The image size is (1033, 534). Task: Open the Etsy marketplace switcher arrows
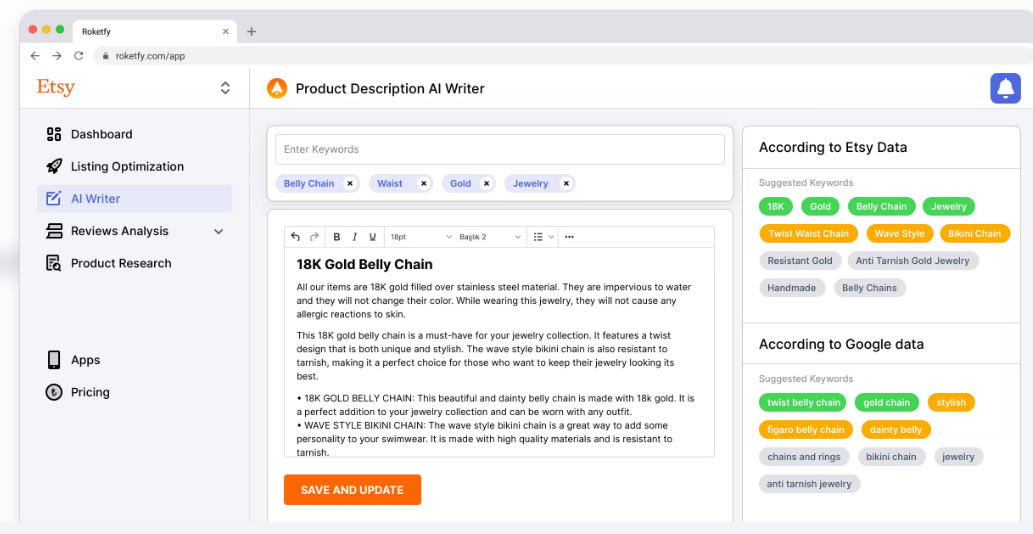[226, 88]
